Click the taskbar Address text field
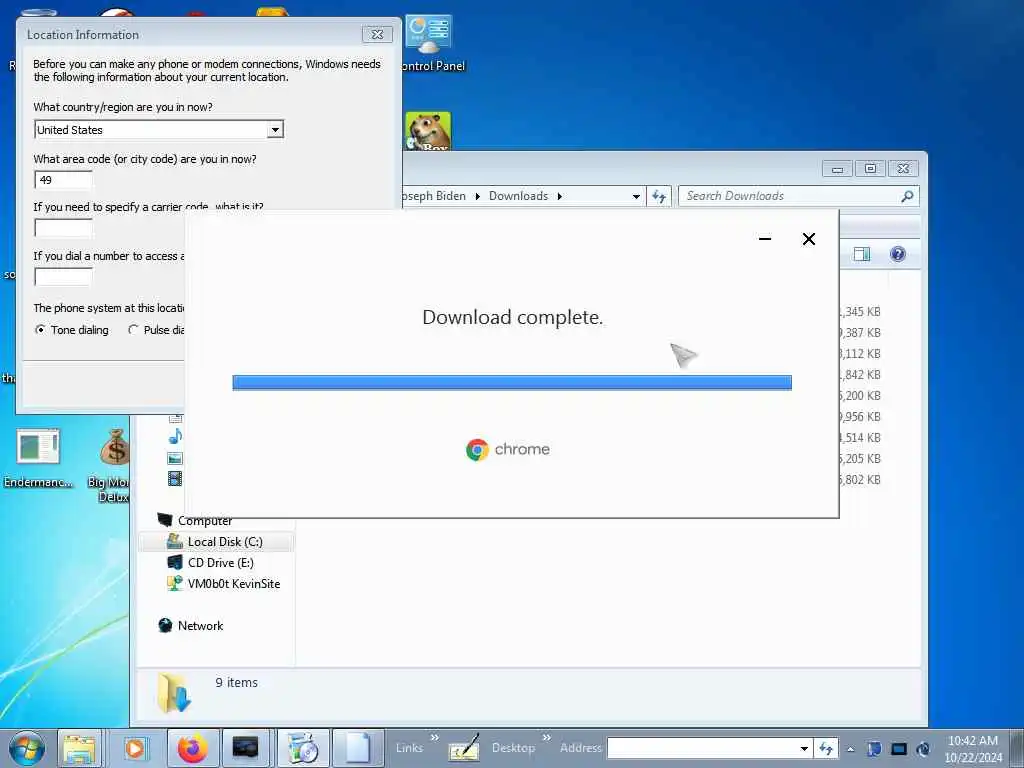Viewport: 1024px width, 768px height. (x=702, y=748)
